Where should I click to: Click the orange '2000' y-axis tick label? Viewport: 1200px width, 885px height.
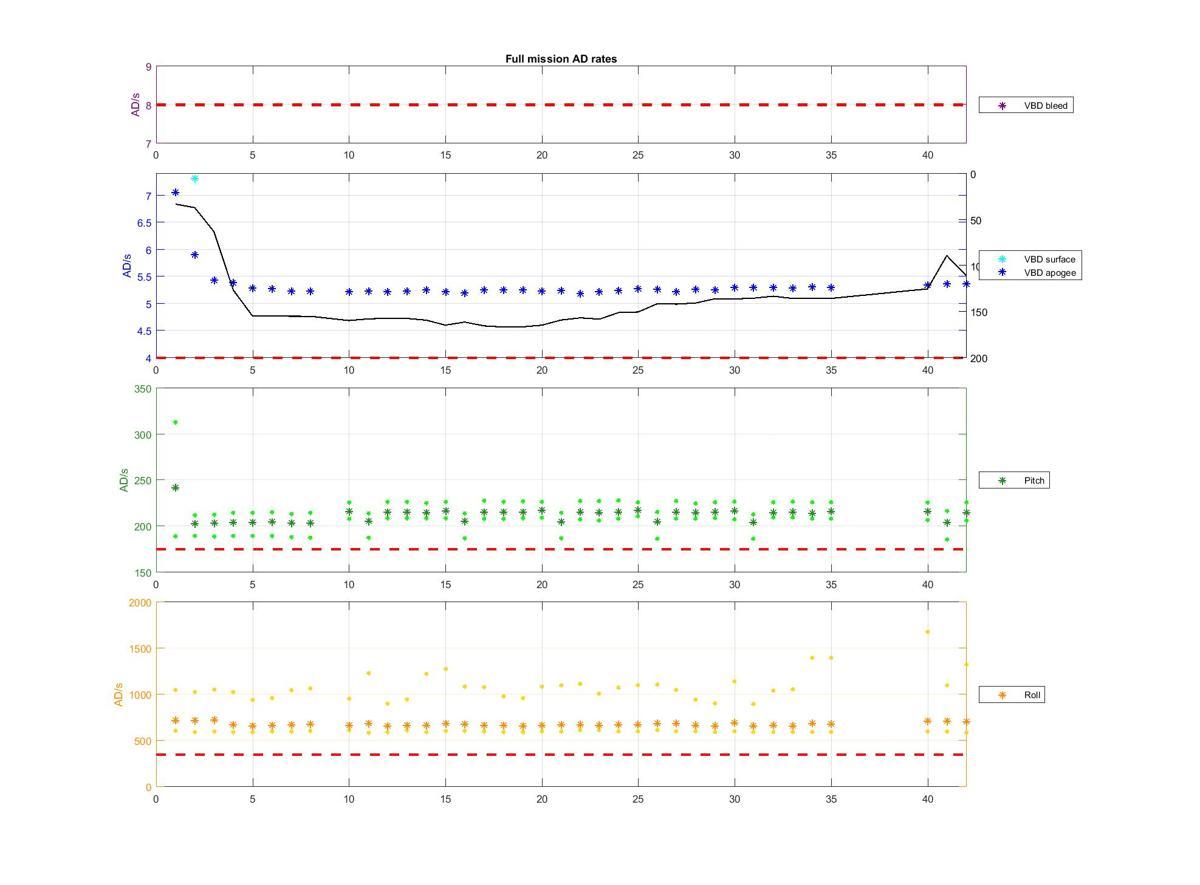click(140, 603)
